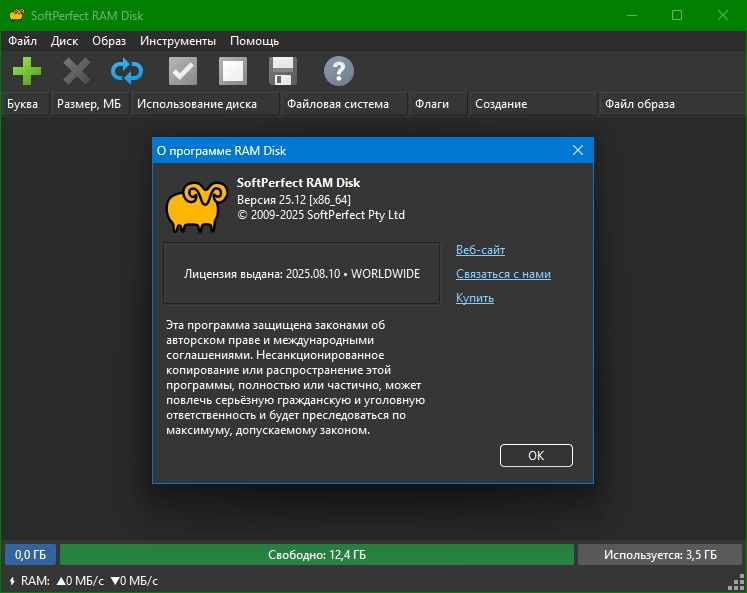Screen dimensions: 747x593
Task: Sort by the Буква column header
Action: [x=25, y=104]
